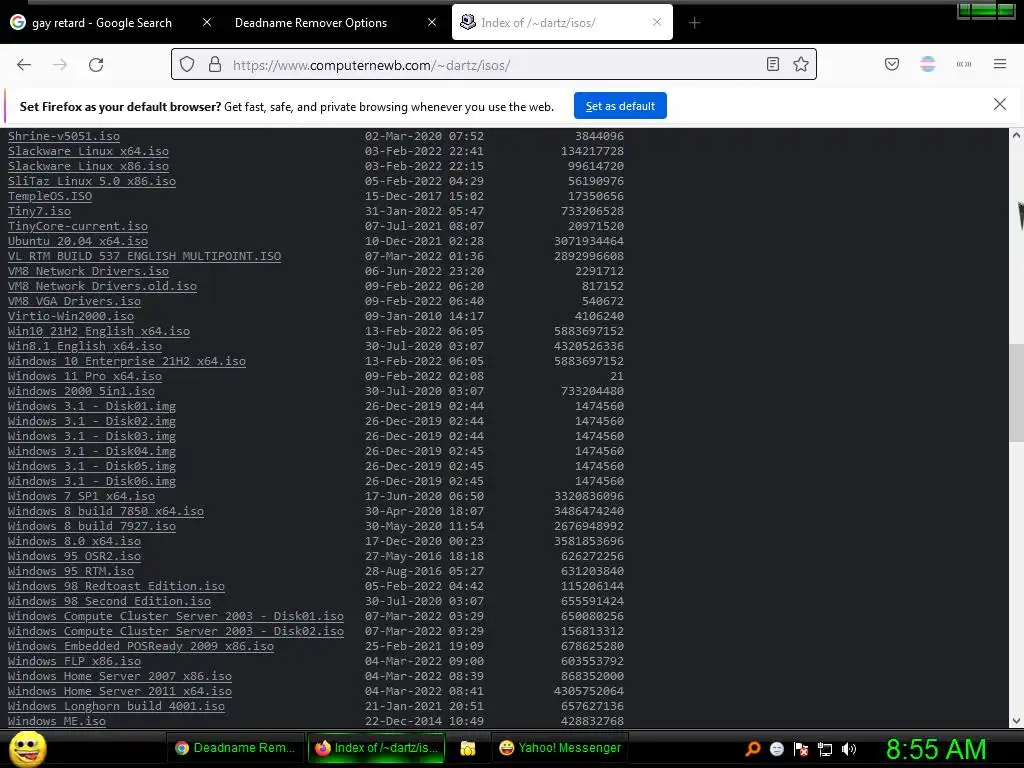Click the smiley face start button
Image resolution: width=1024 pixels, height=768 pixels.
pos(27,749)
